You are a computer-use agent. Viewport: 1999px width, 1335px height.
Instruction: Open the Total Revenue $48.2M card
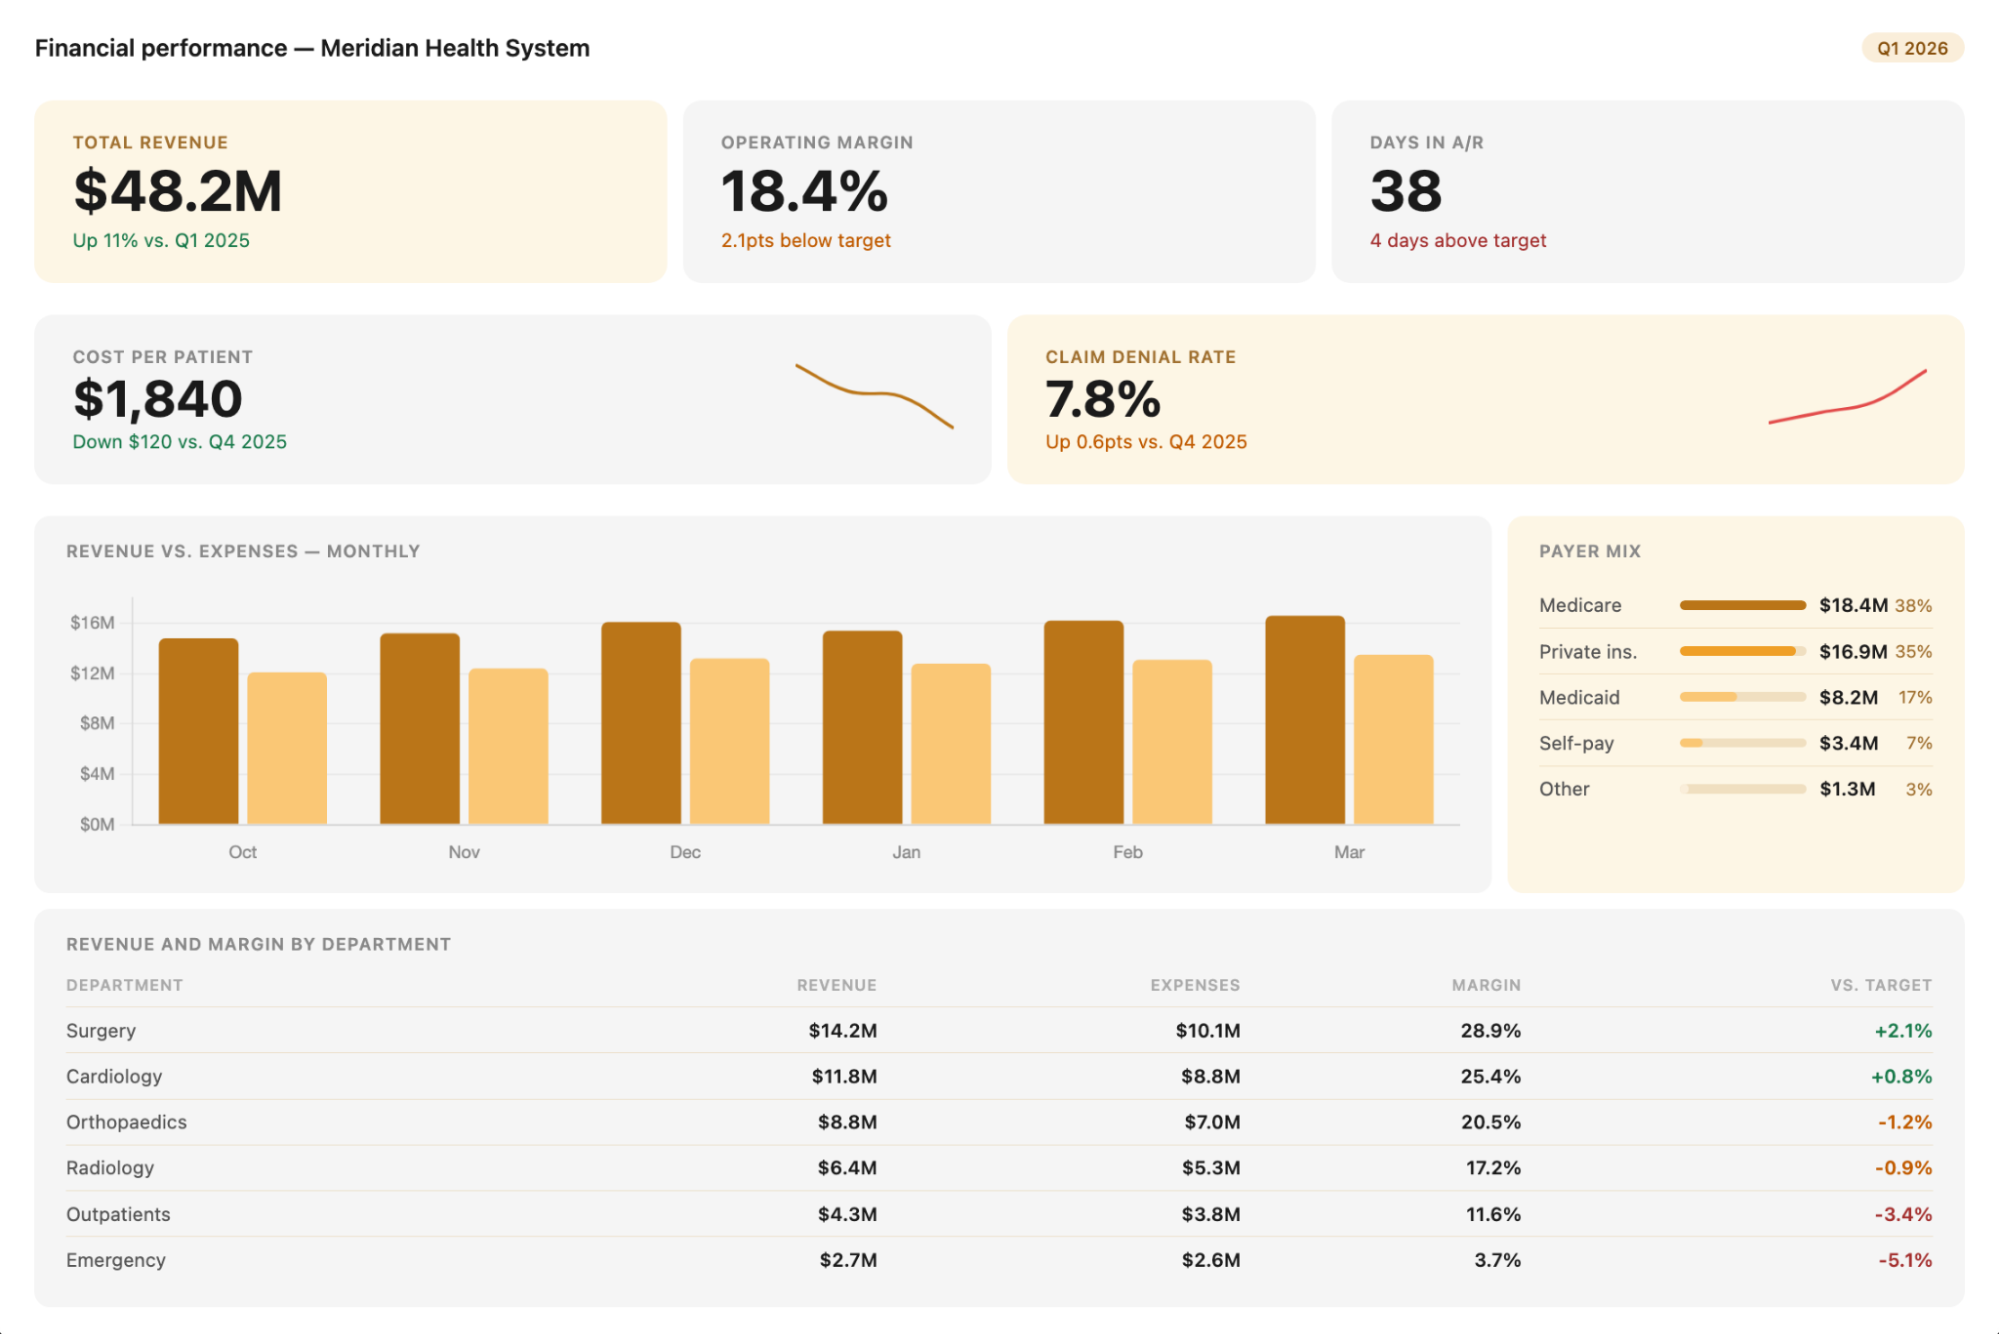point(350,191)
